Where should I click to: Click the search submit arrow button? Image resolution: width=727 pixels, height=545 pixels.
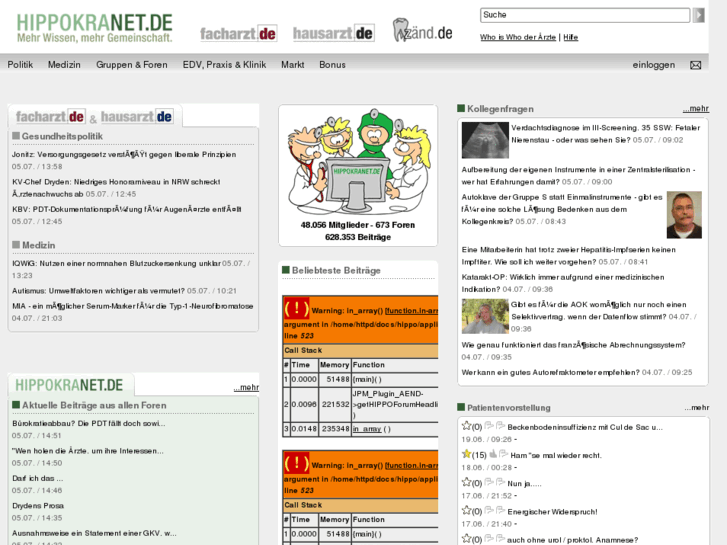pos(699,15)
